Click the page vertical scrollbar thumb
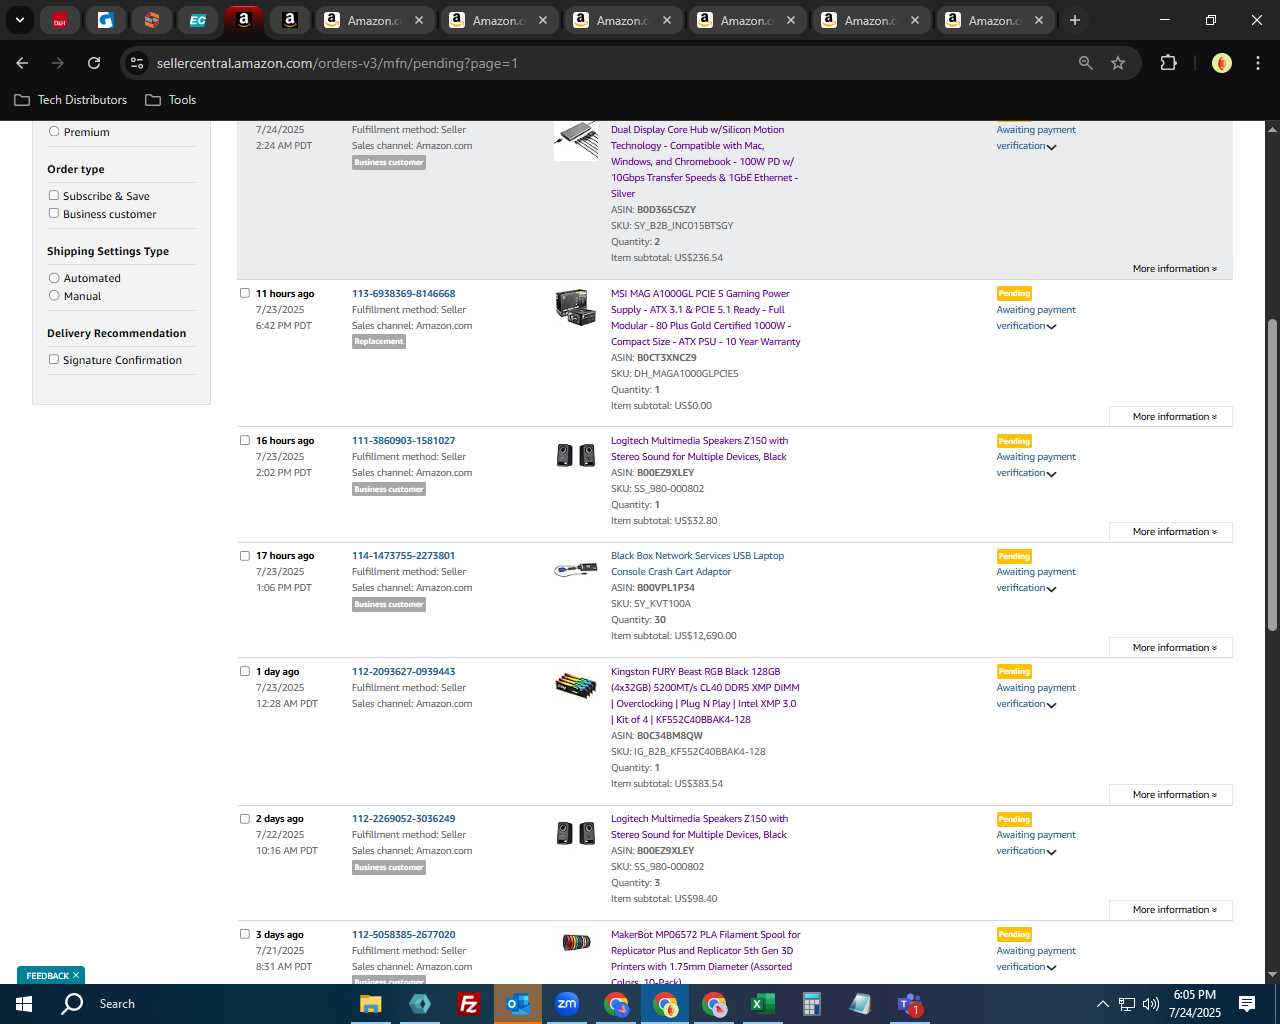Viewport: 1280px width, 1024px height. (x=1272, y=475)
